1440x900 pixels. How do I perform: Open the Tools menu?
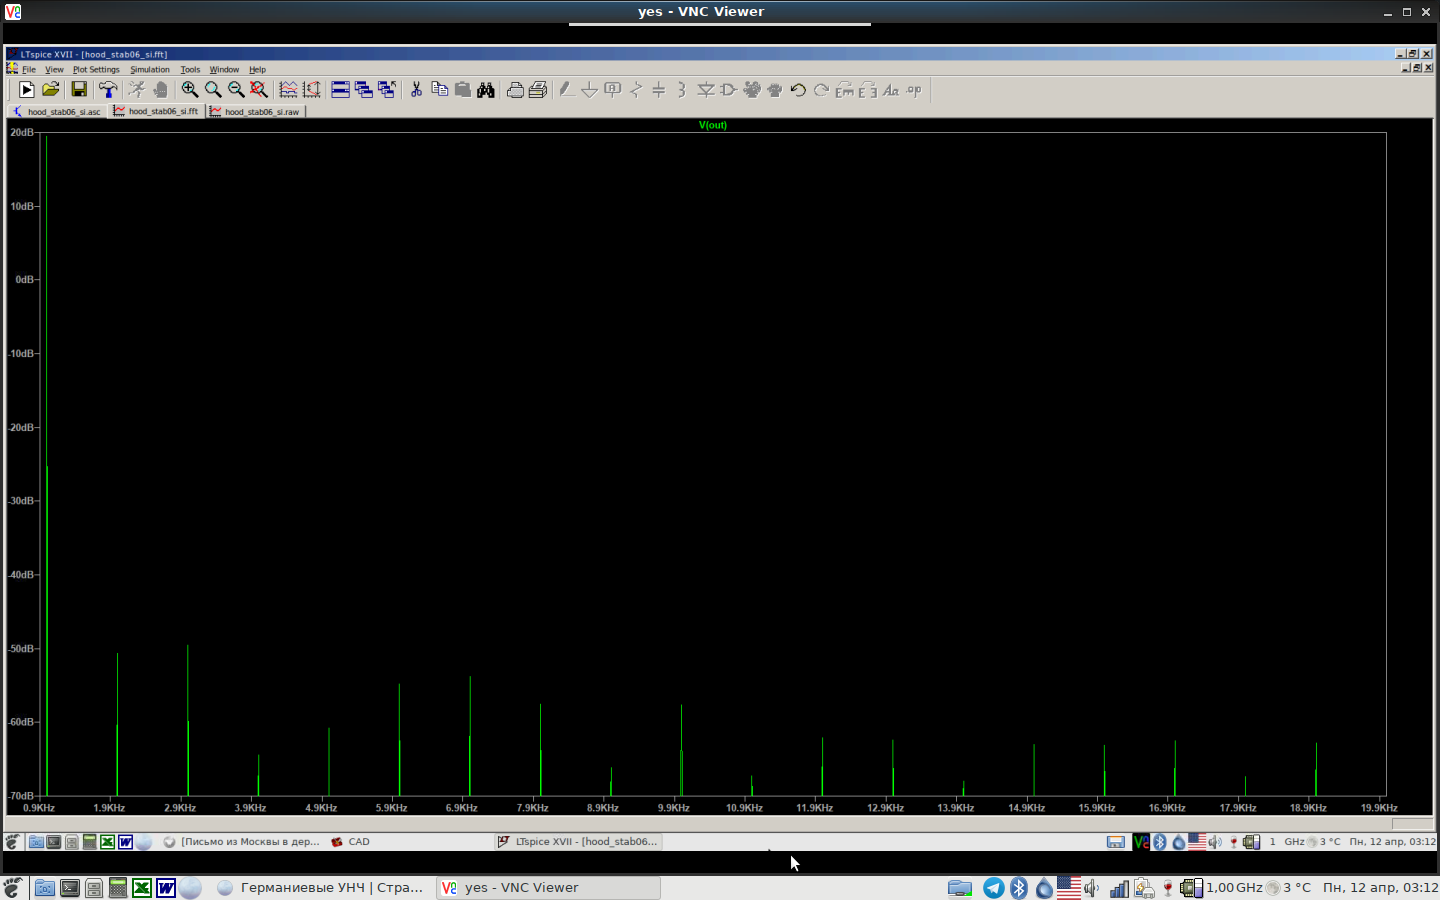[x=190, y=70]
